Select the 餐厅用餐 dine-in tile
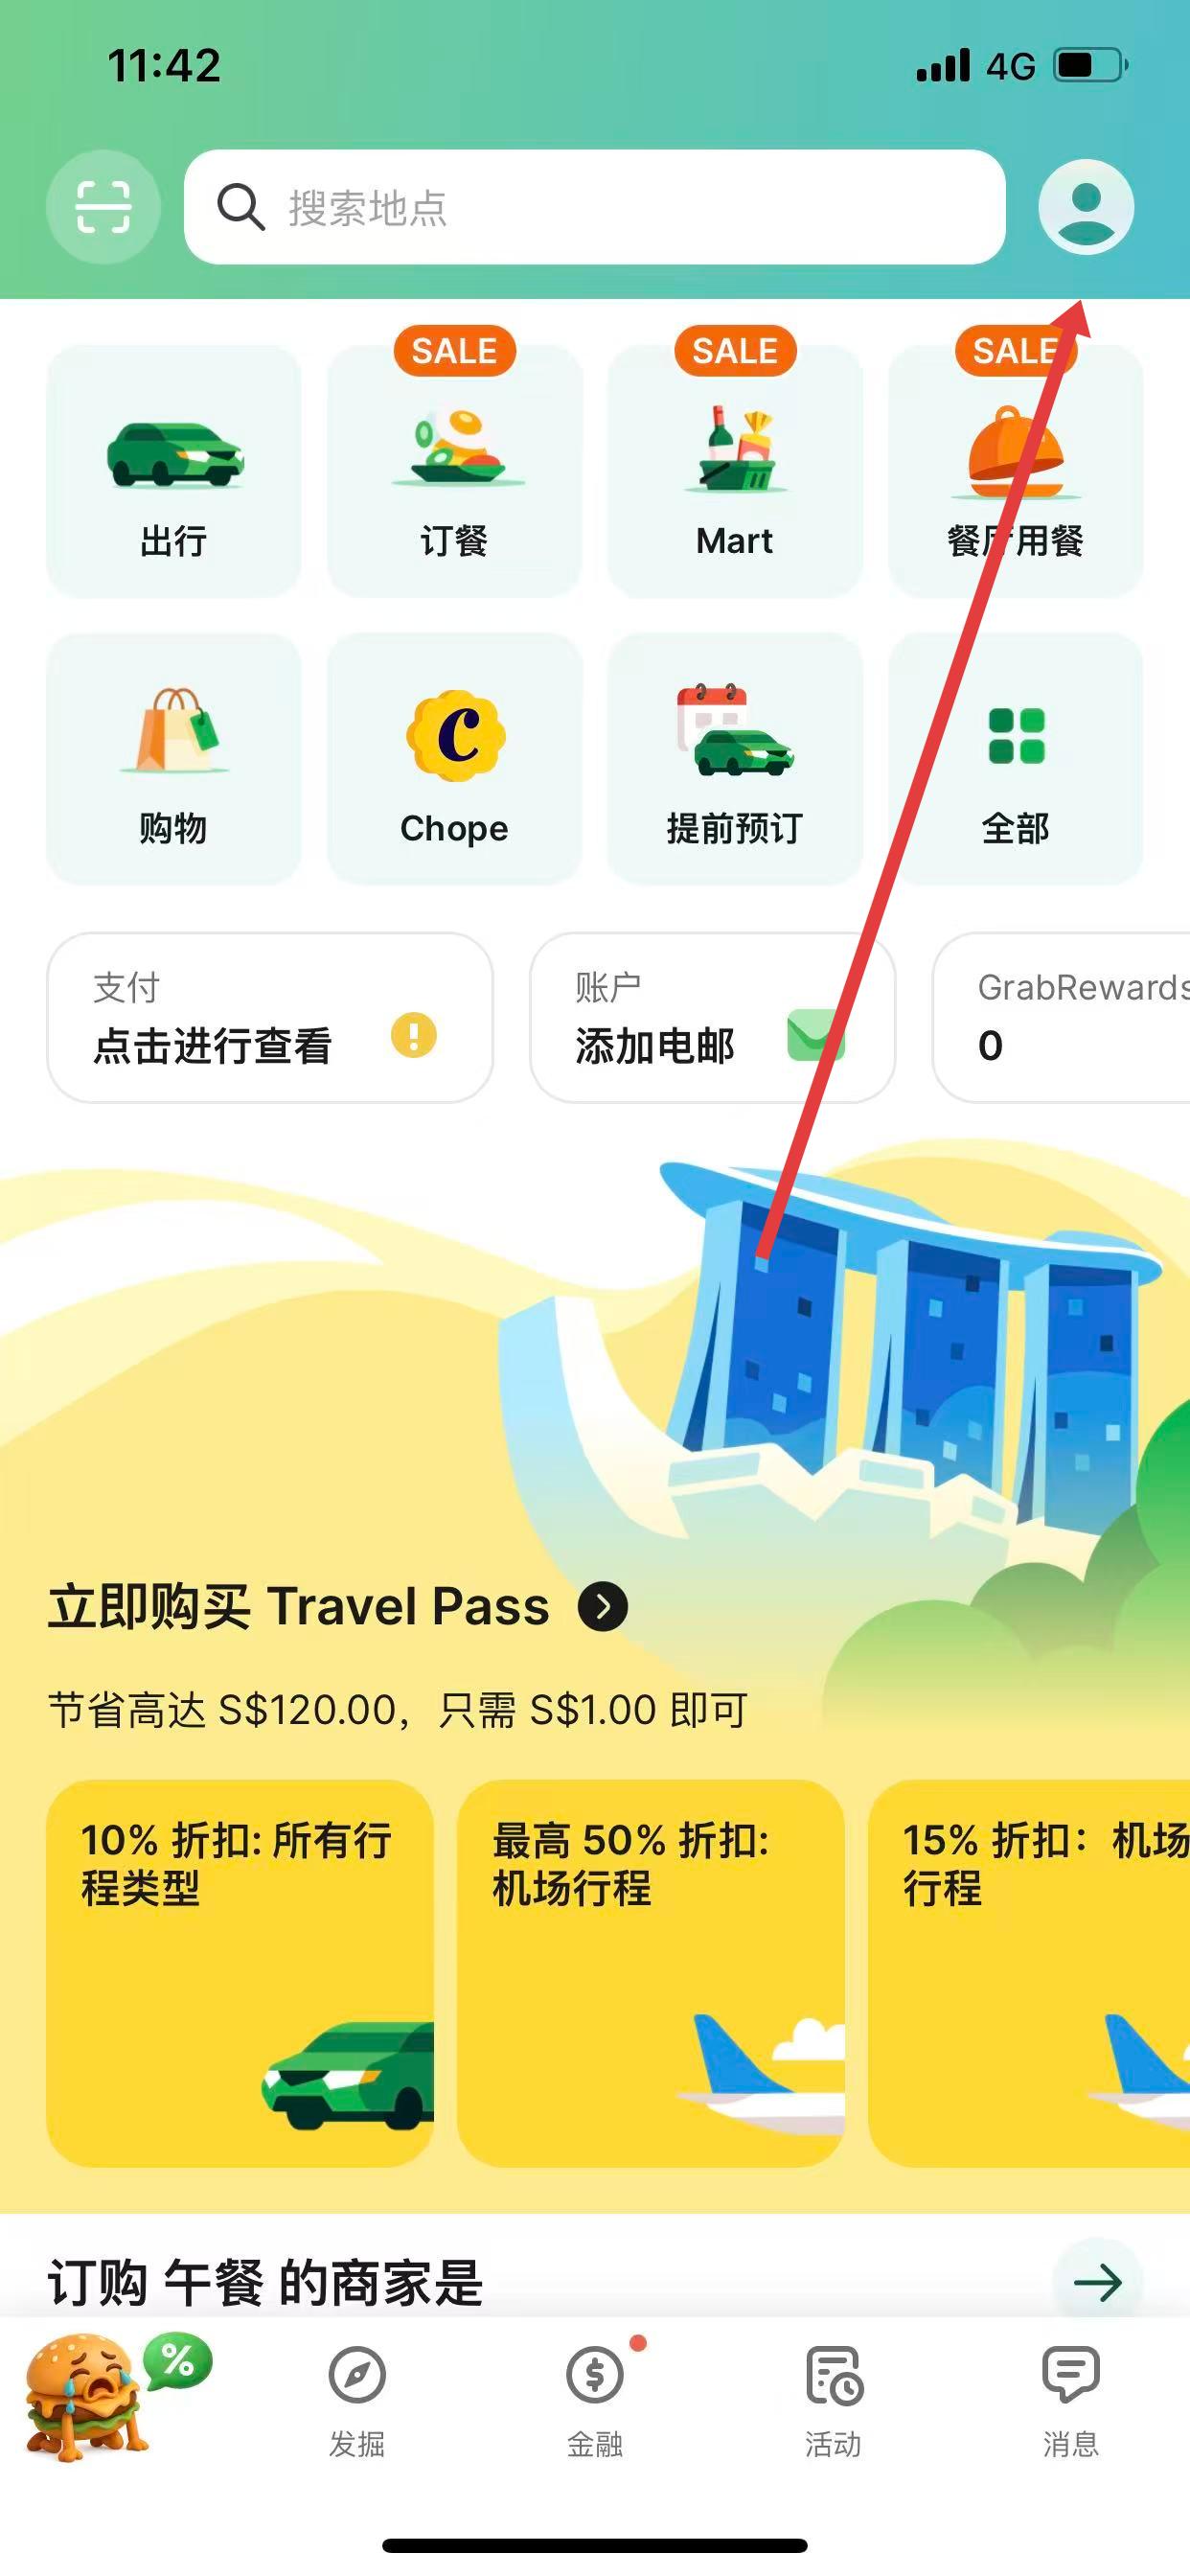1190x2576 pixels. (1015, 471)
